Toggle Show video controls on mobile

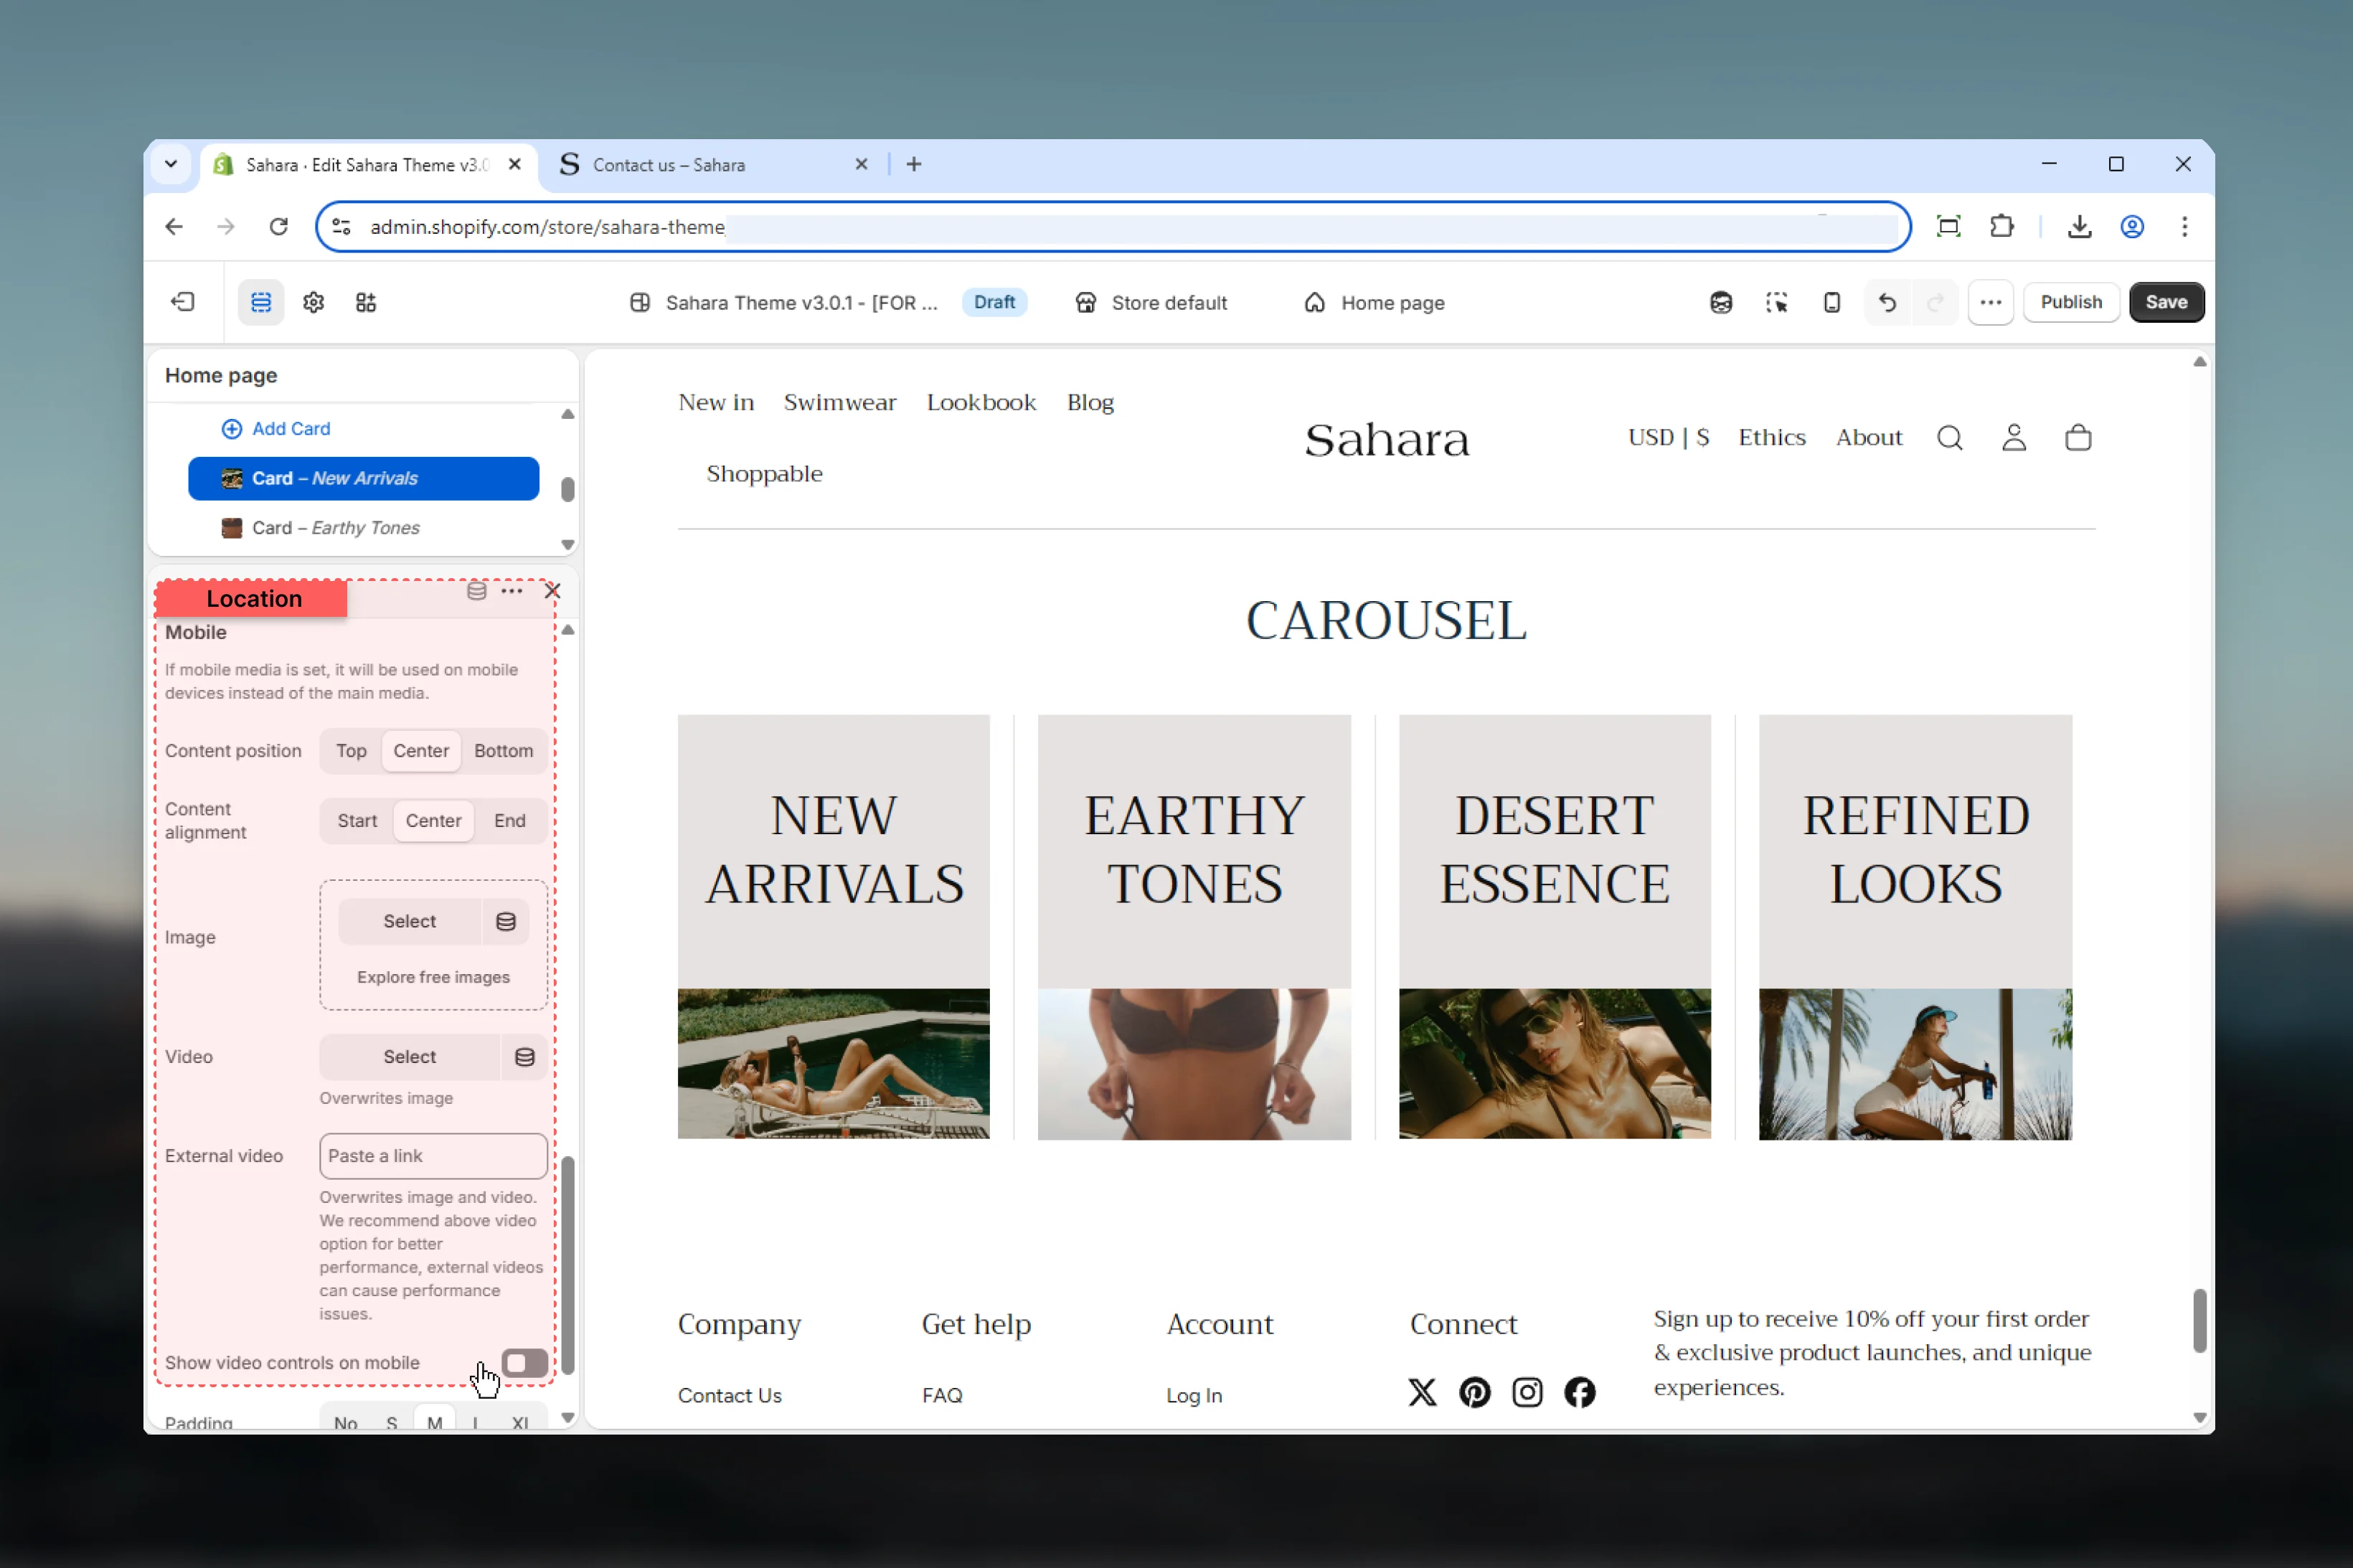(524, 1363)
